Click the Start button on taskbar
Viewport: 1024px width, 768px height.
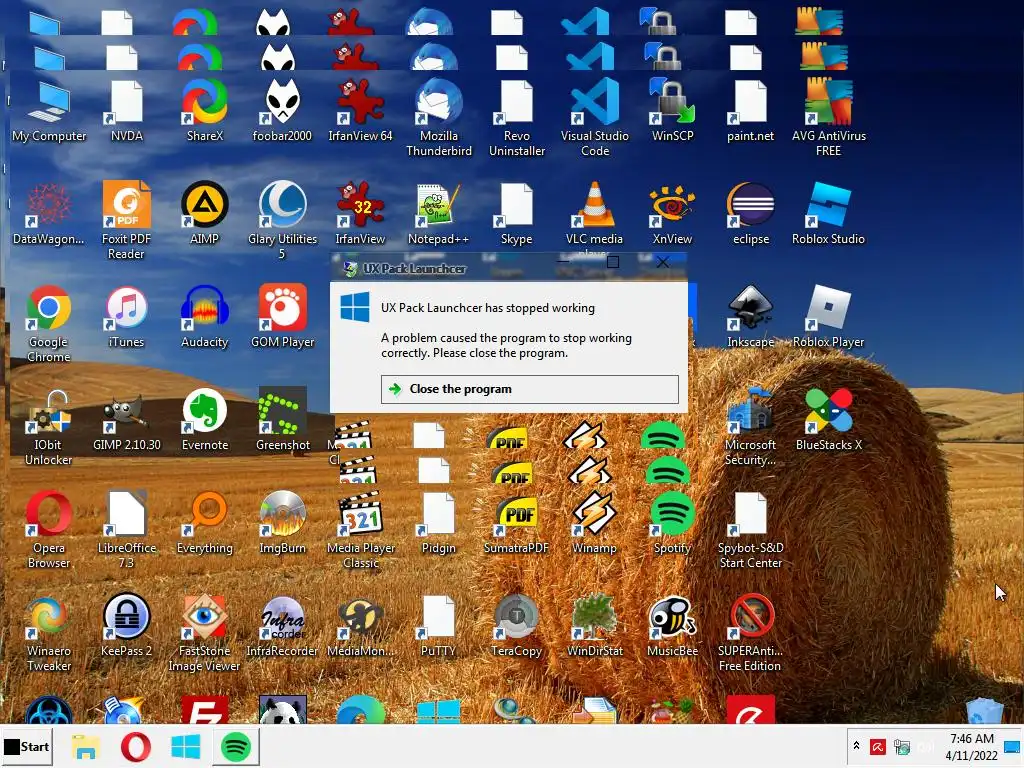click(27, 746)
